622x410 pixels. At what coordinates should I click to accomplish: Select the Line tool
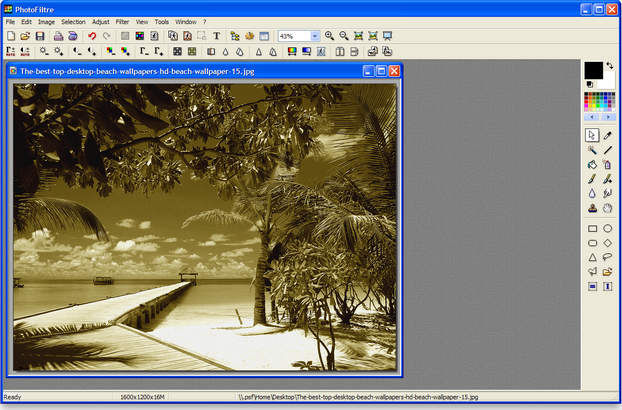pyautogui.click(x=607, y=150)
